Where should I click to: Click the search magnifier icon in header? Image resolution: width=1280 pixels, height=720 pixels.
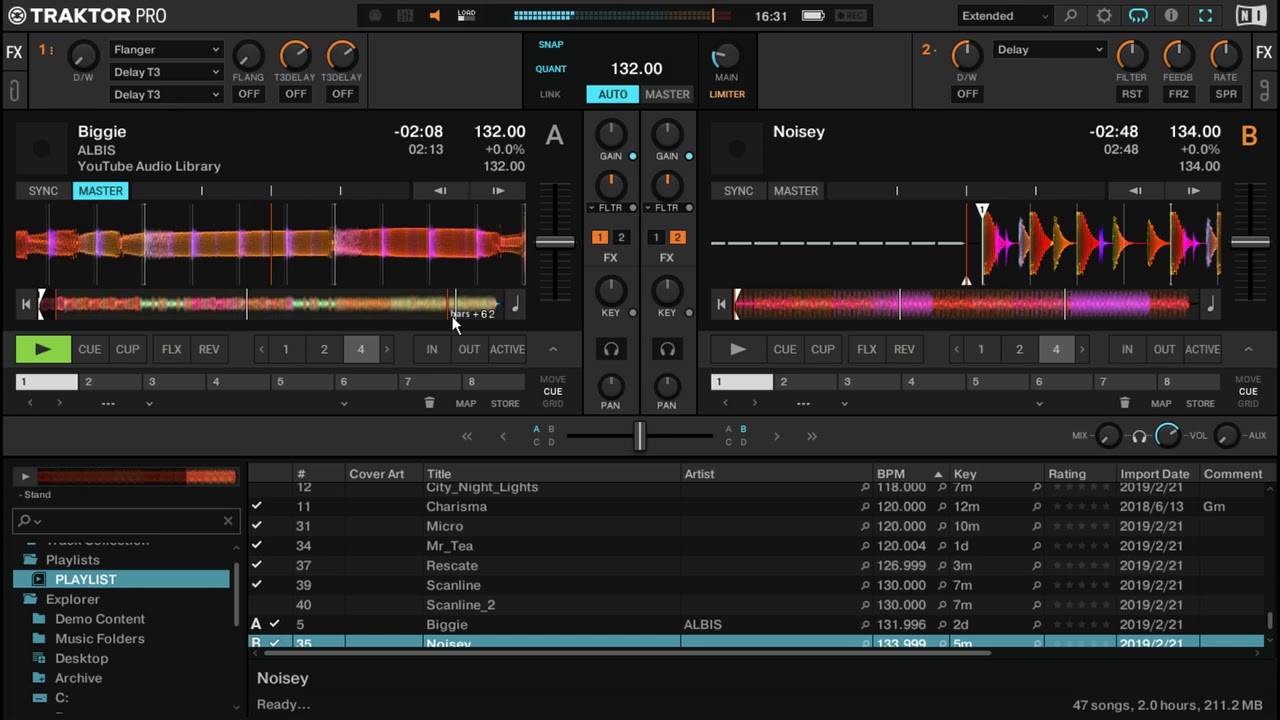(1071, 16)
